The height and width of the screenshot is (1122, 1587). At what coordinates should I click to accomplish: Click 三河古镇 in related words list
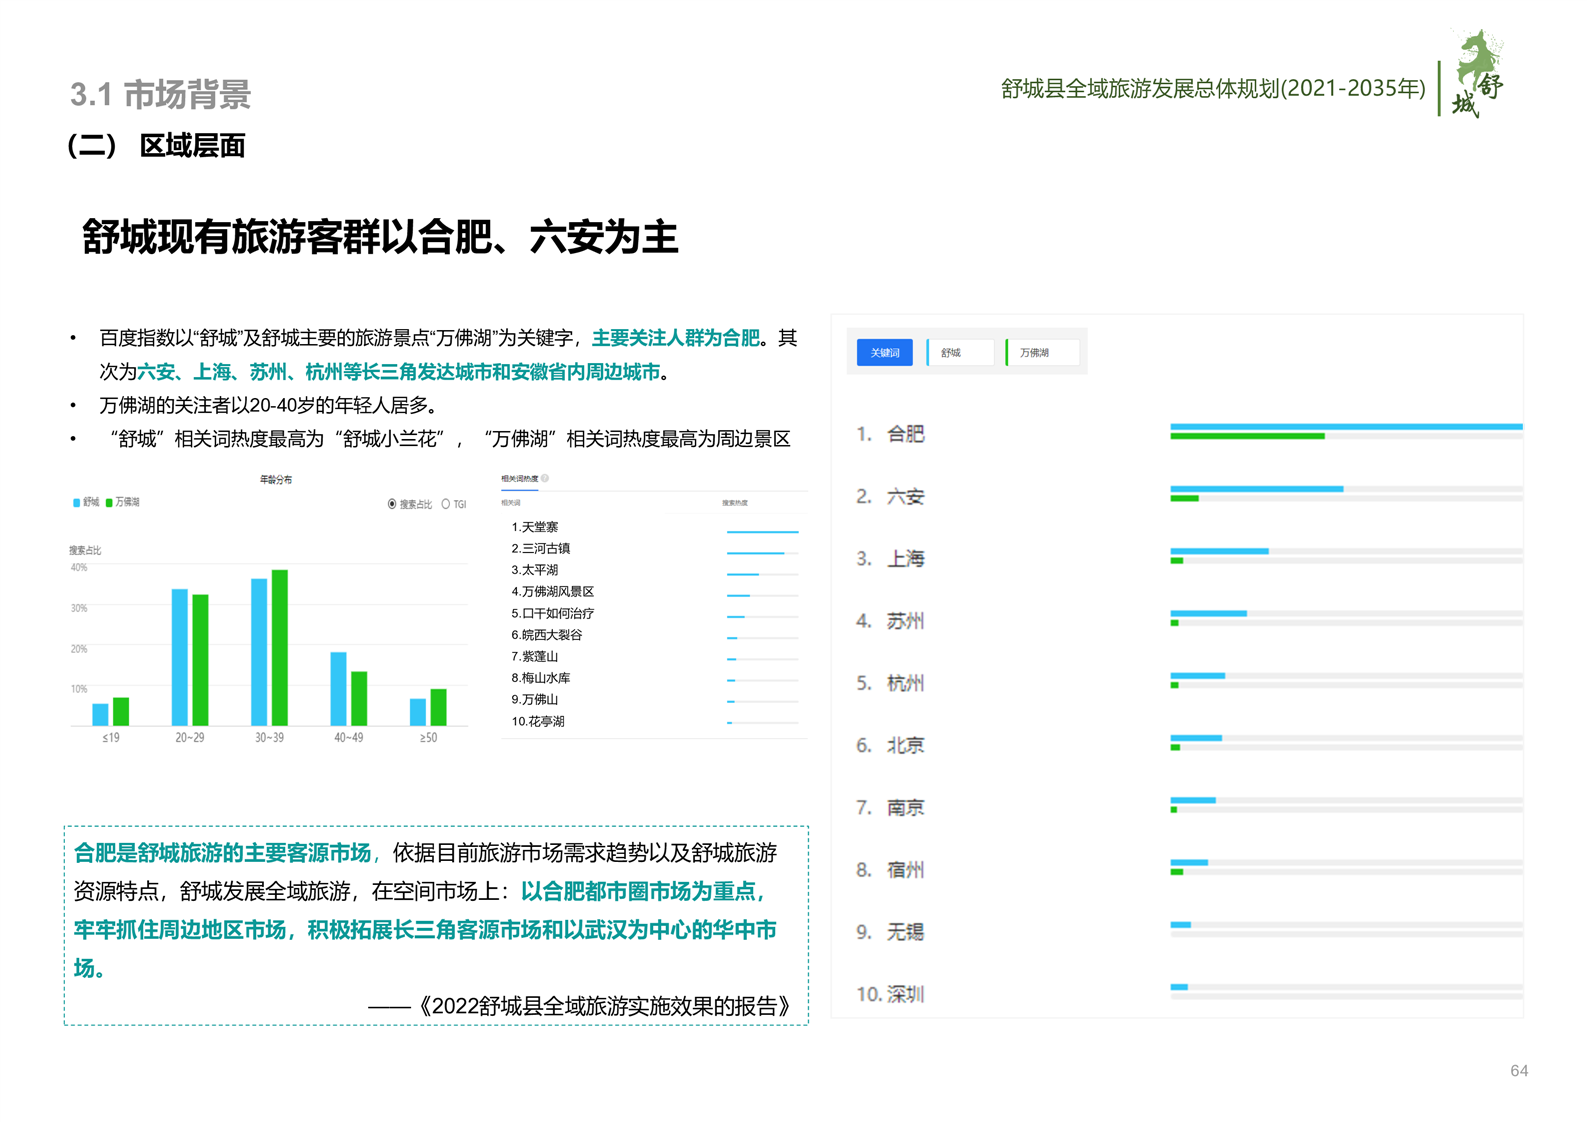(x=545, y=549)
